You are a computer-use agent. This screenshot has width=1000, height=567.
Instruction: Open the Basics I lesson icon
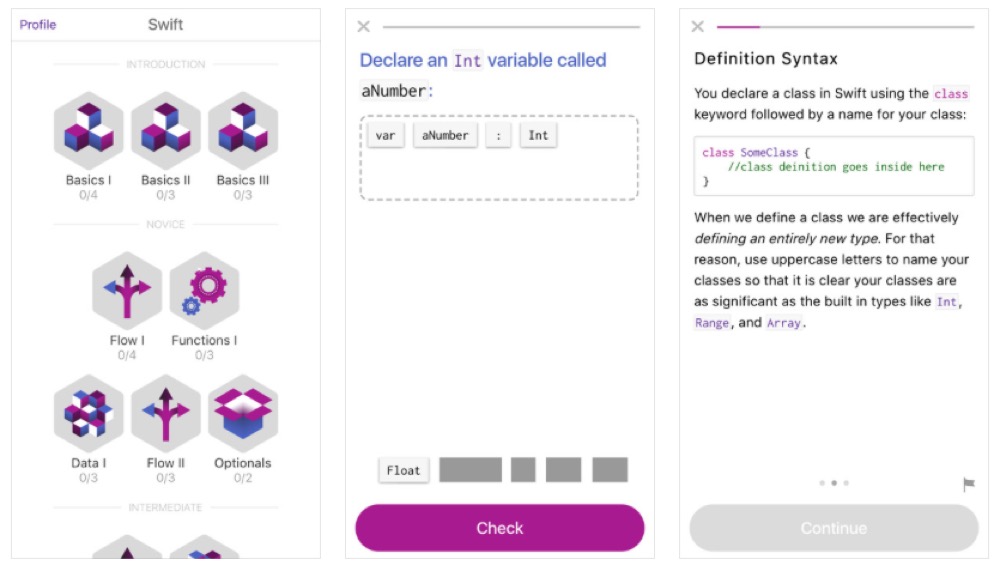(x=89, y=131)
